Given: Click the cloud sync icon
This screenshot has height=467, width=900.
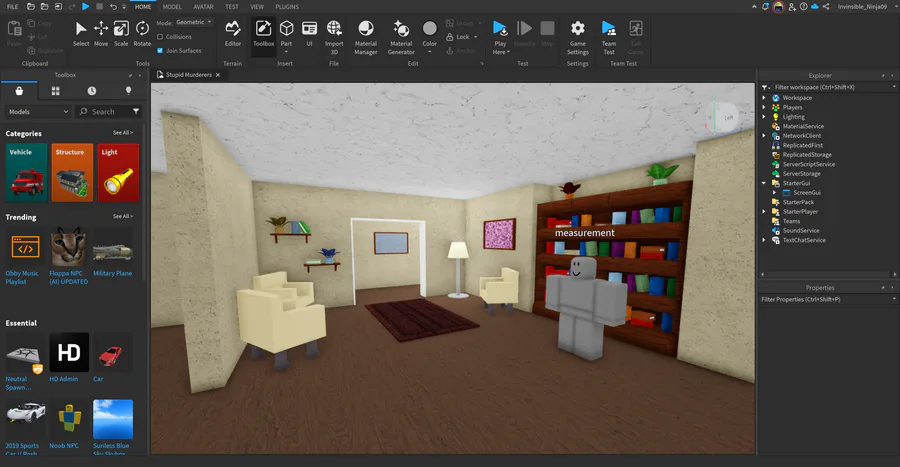Looking at the screenshot, I should tap(814, 6).
